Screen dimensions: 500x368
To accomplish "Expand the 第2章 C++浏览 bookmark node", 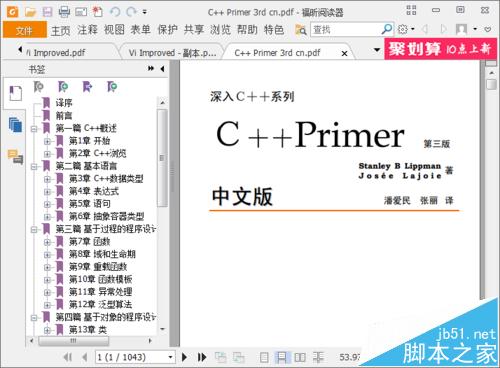I will tap(47, 154).
